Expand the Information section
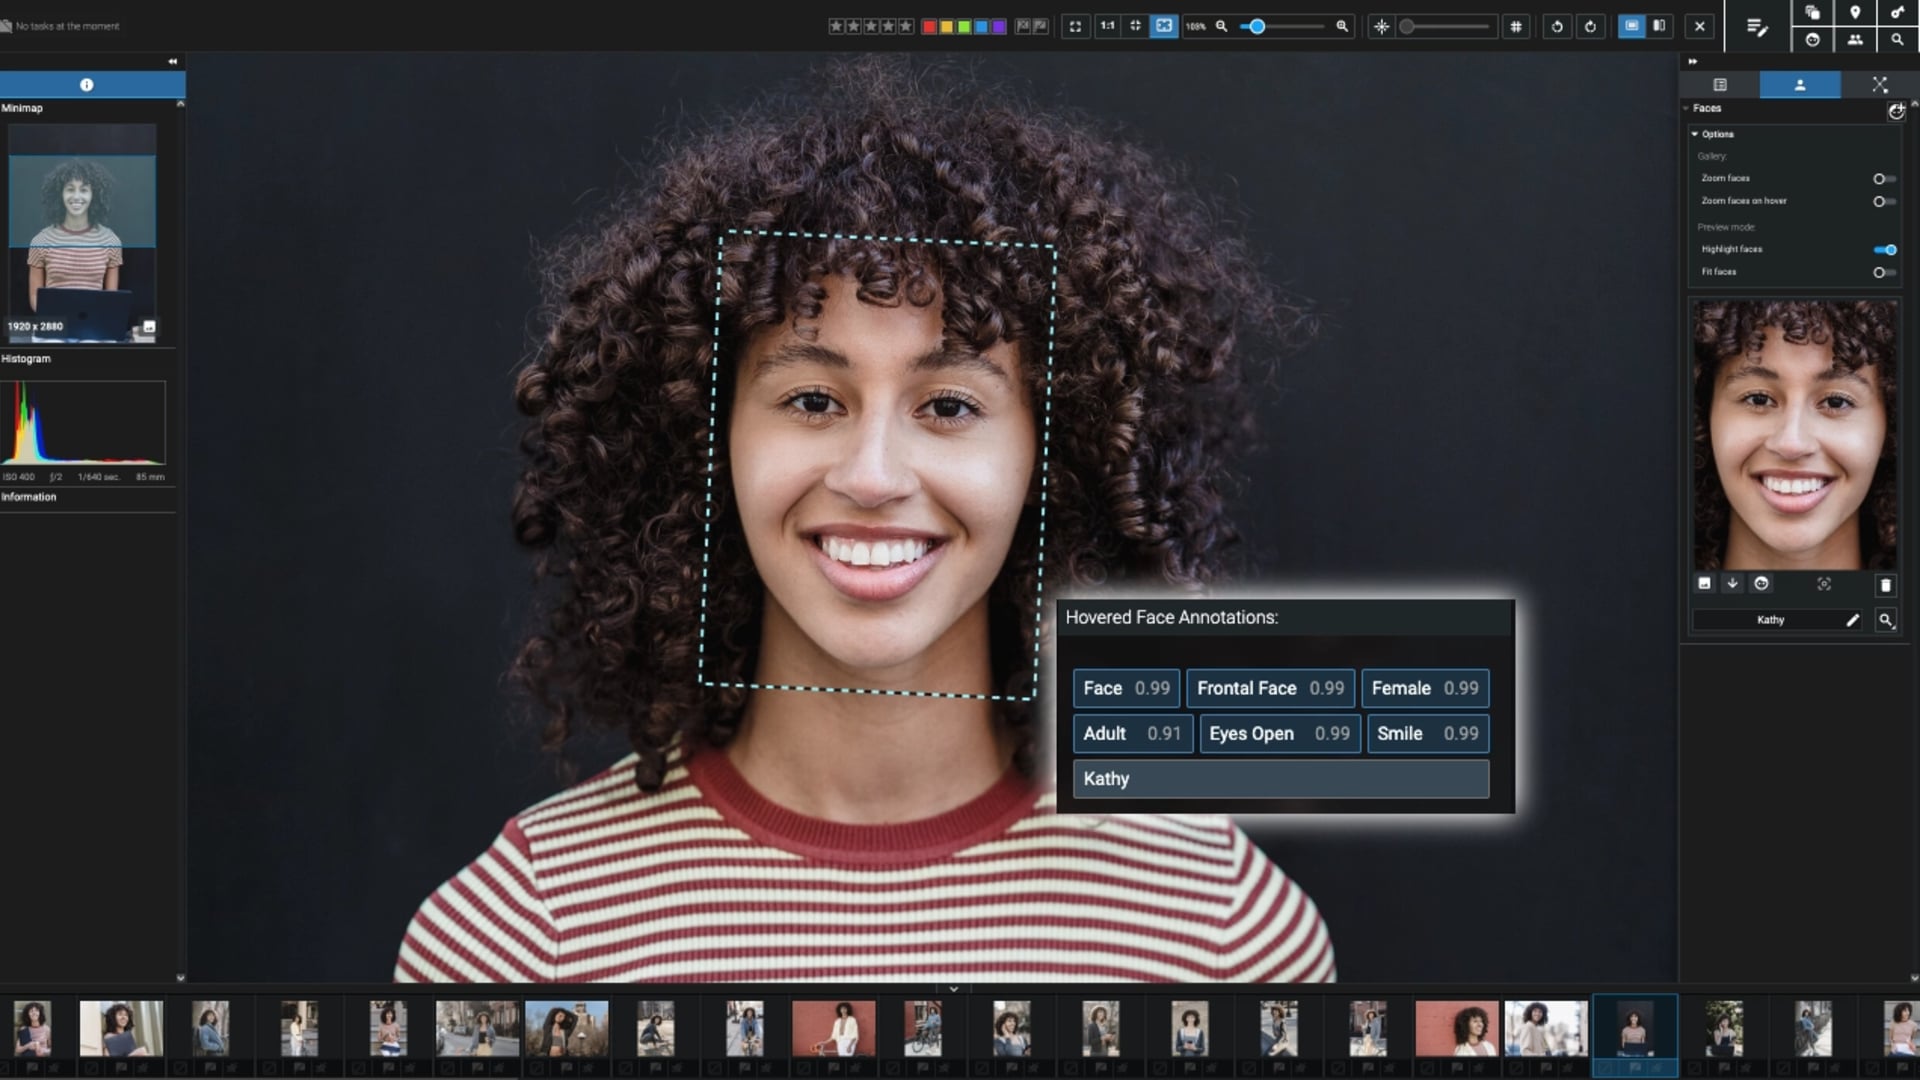Image resolution: width=1920 pixels, height=1080 pixels. pos(29,497)
